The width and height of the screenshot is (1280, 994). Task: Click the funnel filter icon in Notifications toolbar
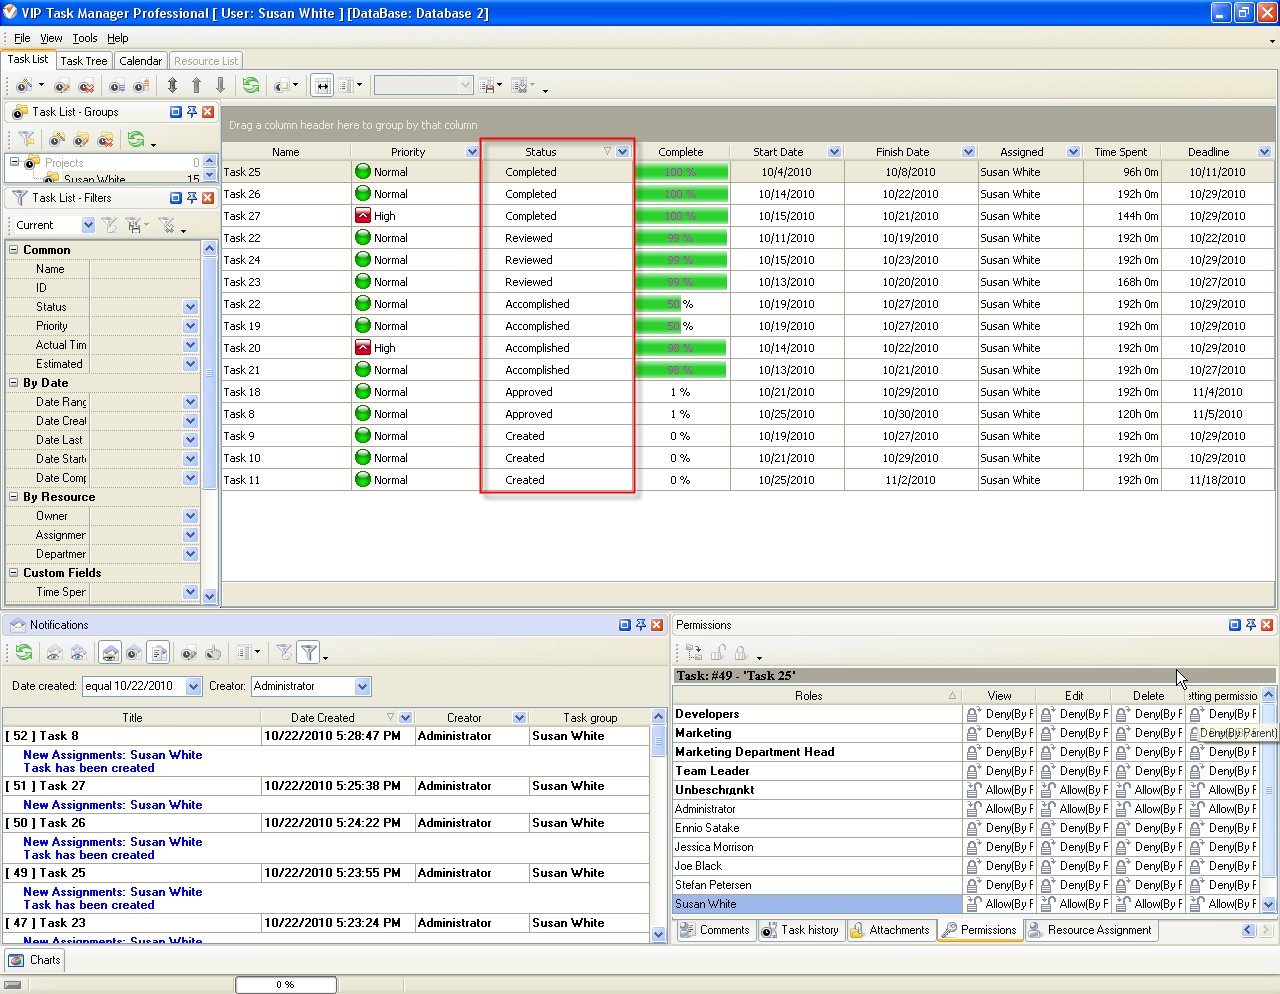[309, 653]
